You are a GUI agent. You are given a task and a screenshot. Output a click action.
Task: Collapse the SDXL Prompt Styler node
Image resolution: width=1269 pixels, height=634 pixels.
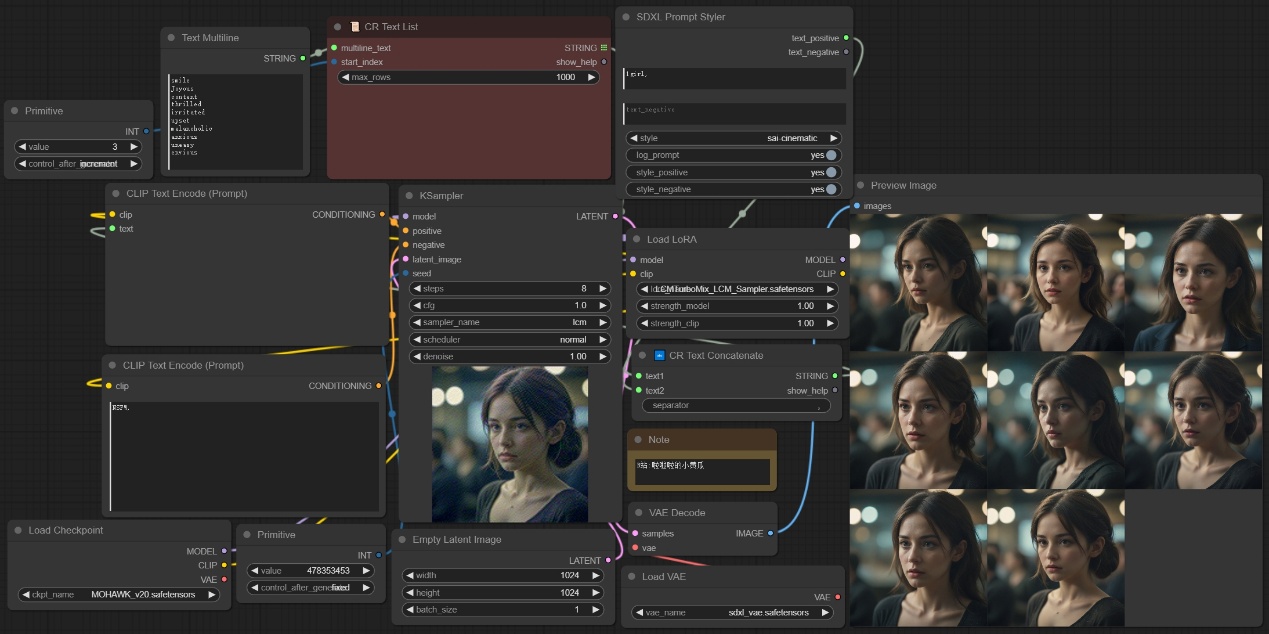click(626, 17)
